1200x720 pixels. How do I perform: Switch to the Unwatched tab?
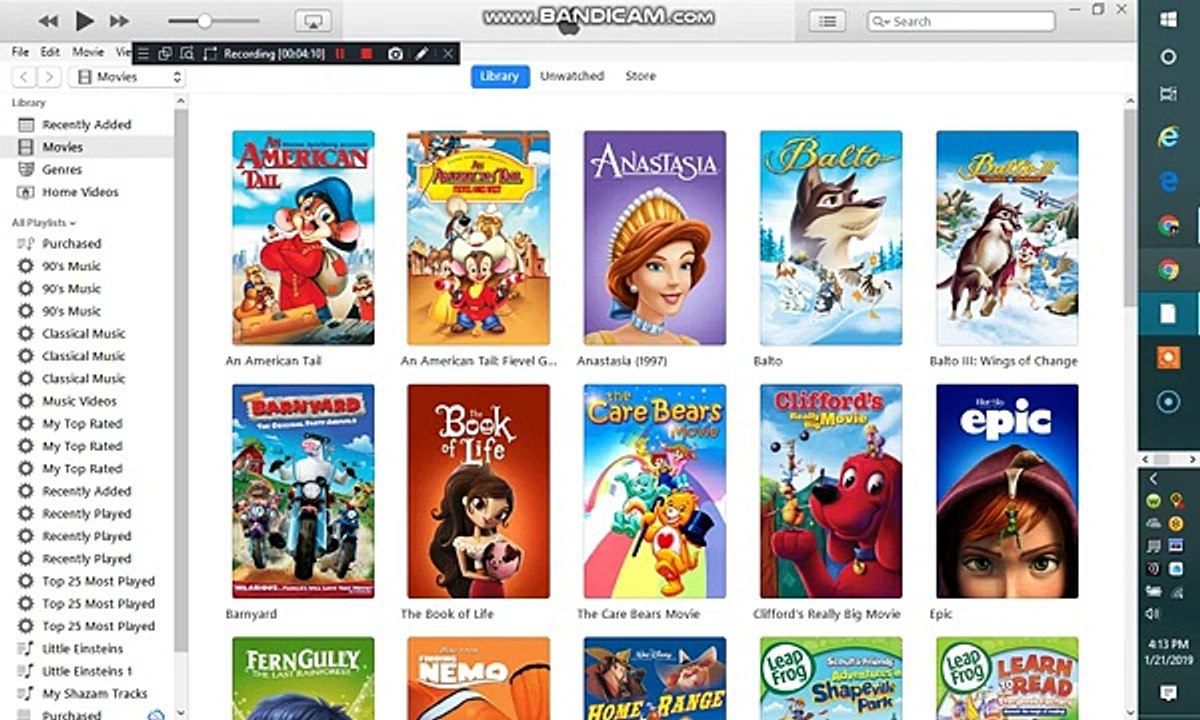[x=572, y=76]
